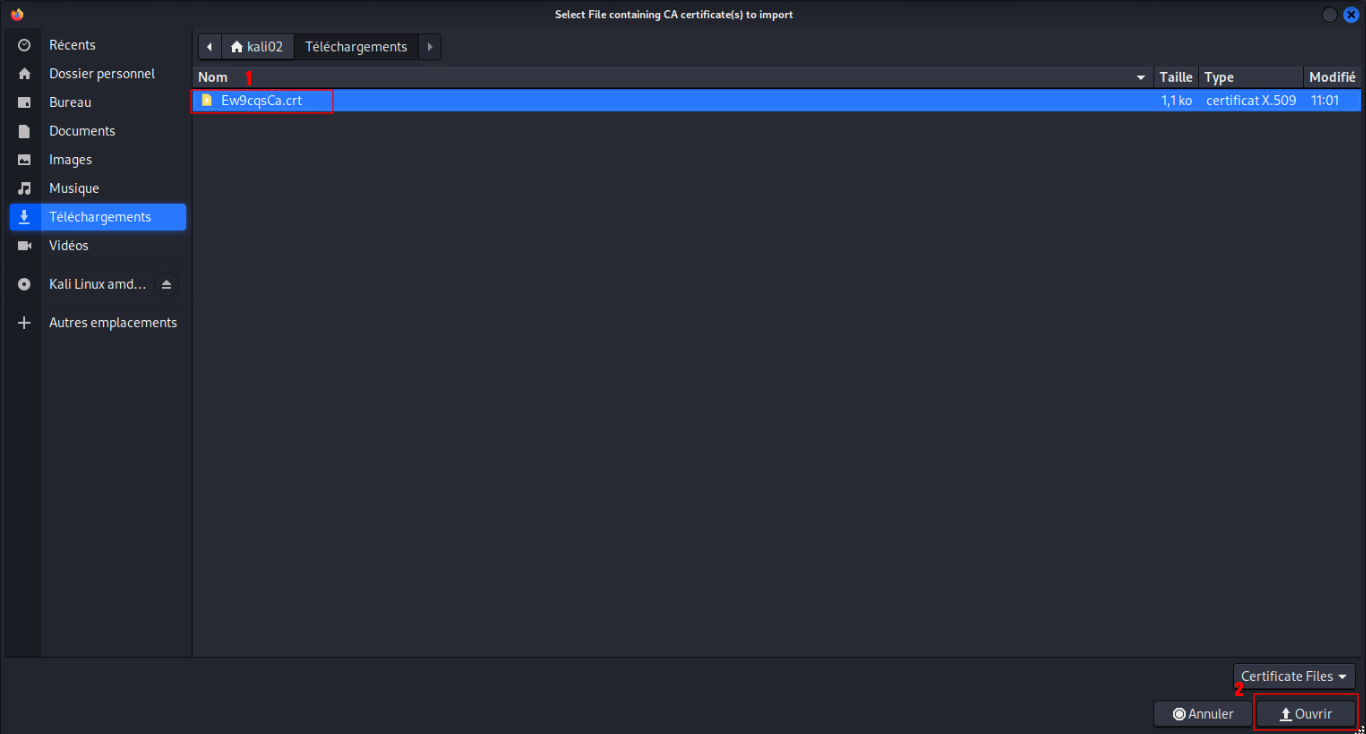Click the Vidéos camera icon in sidebar
Screen dimensions: 1366x734
pos(25,246)
